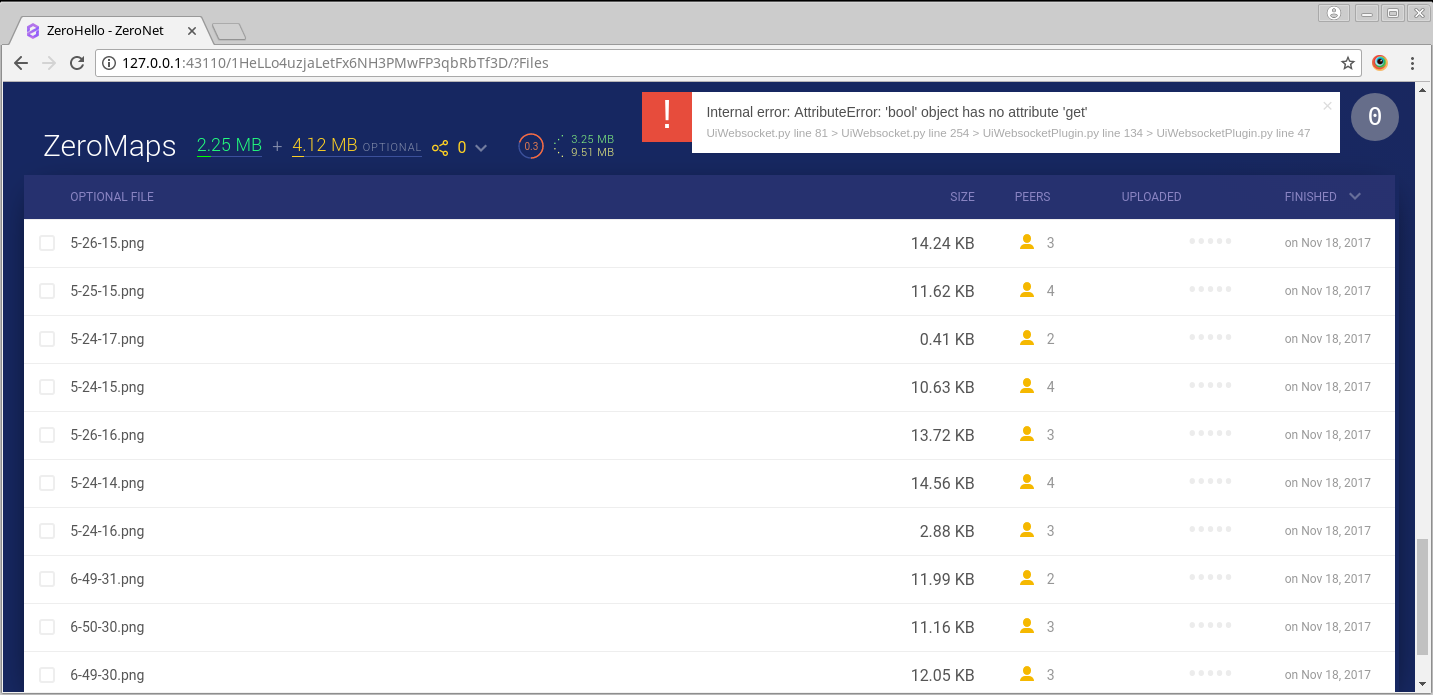The width and height of the screenshot is (1433, 695).
Task: Select the 5-24-17.png checkbox
Action: [x=47, y=339]
